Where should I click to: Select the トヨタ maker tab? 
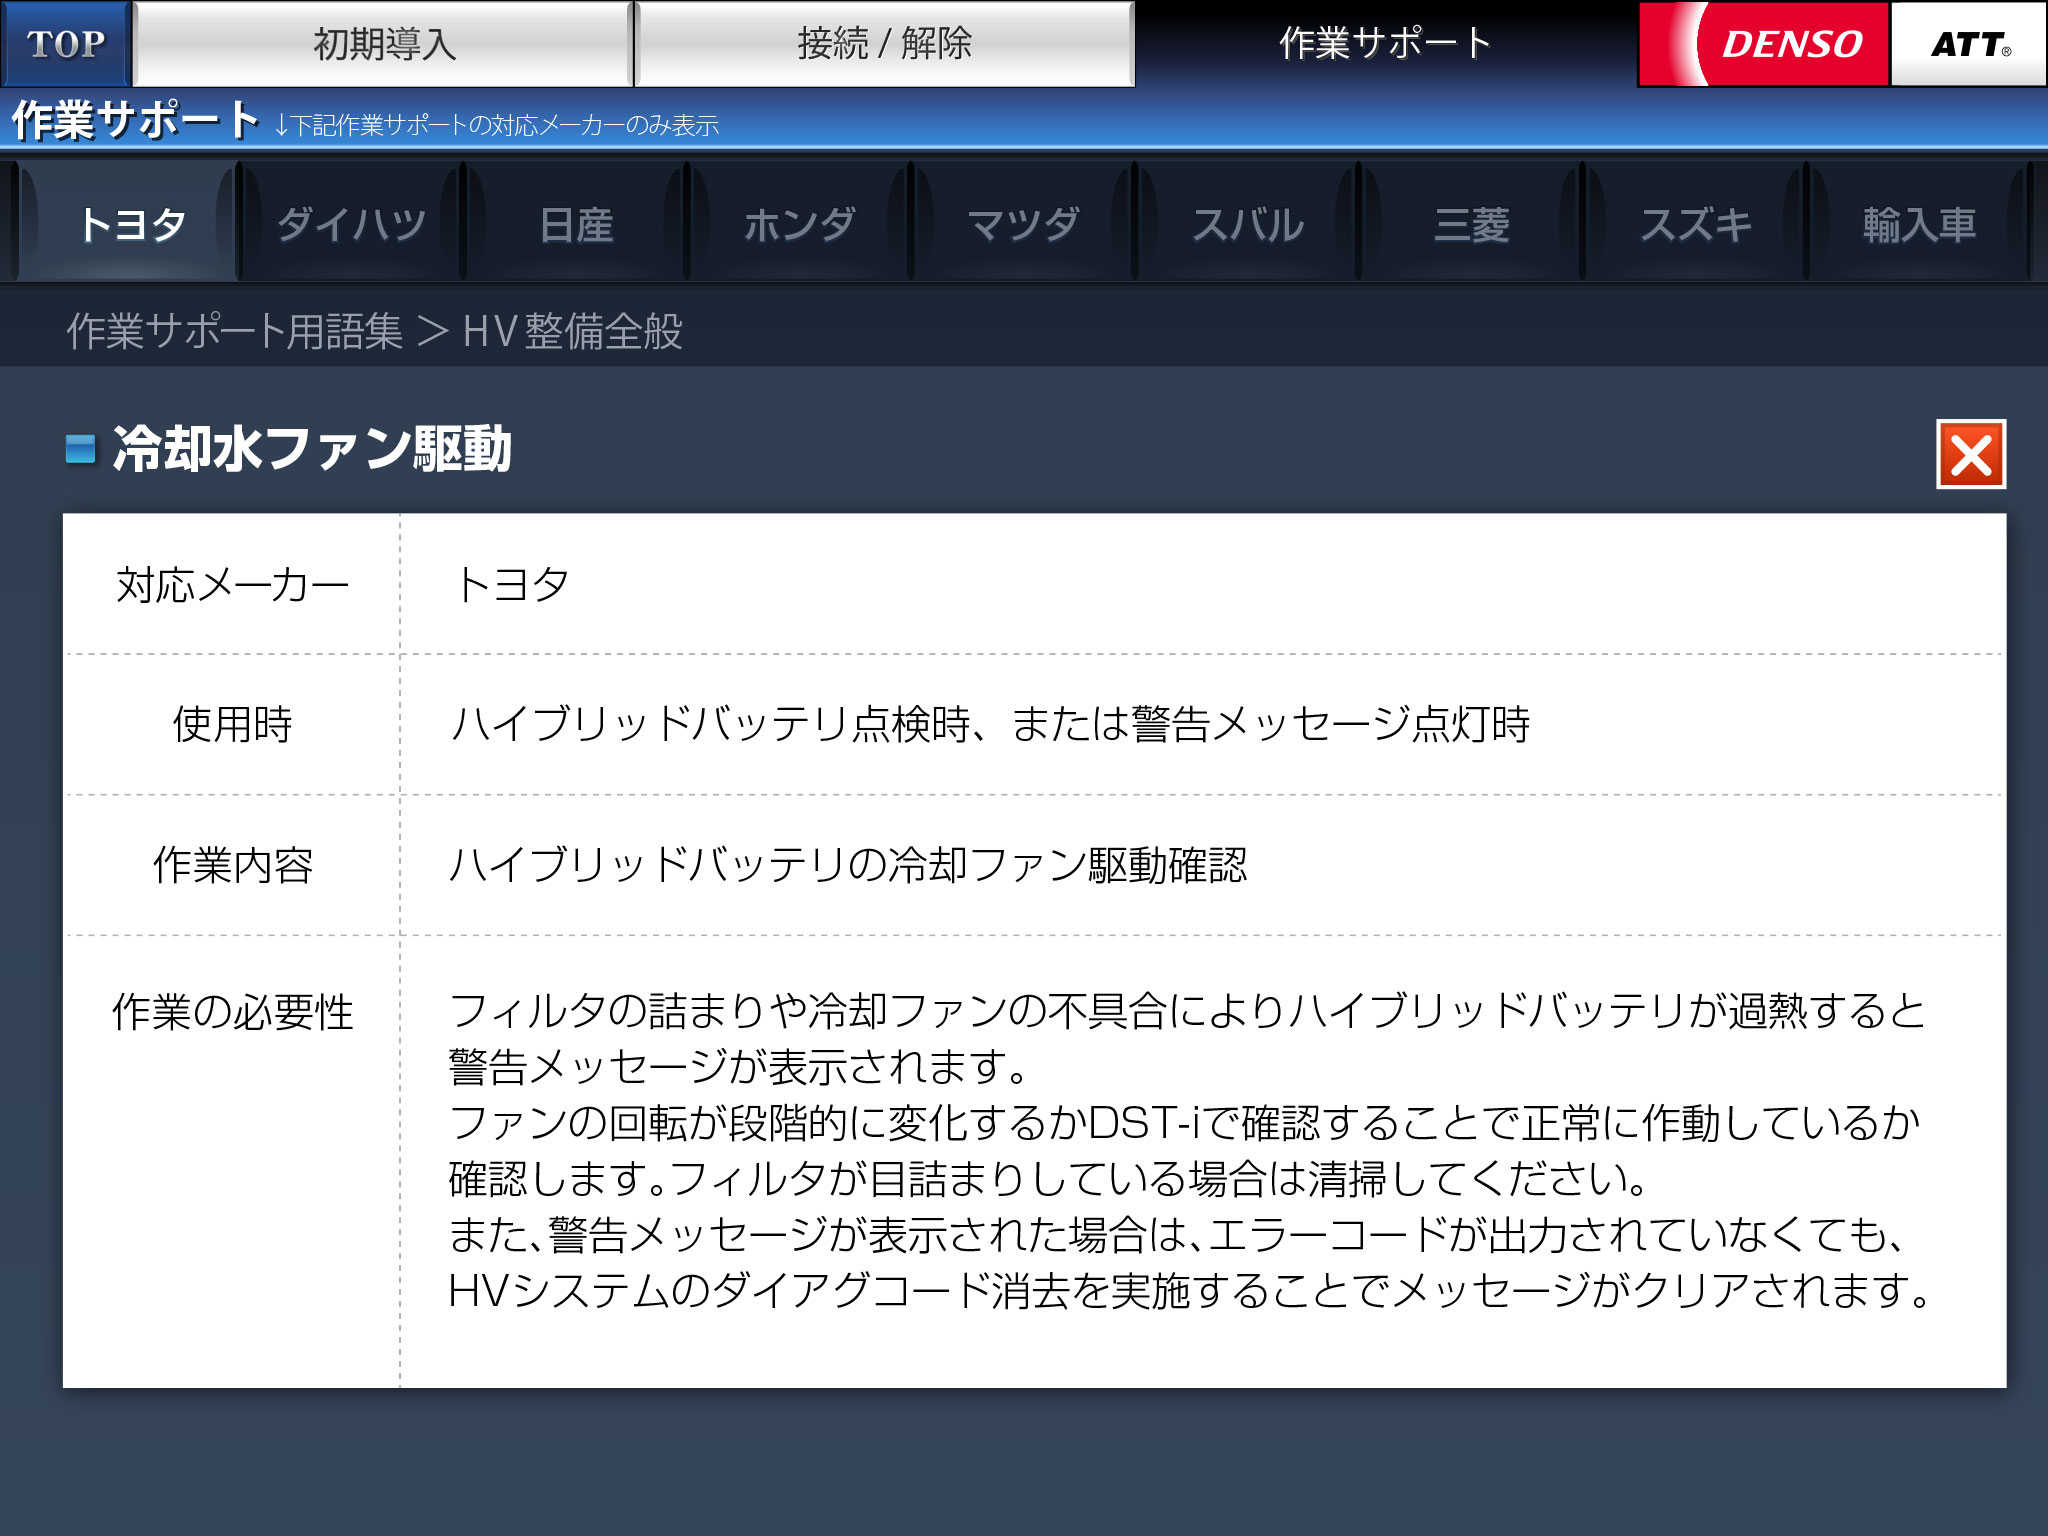click(131, 224)
